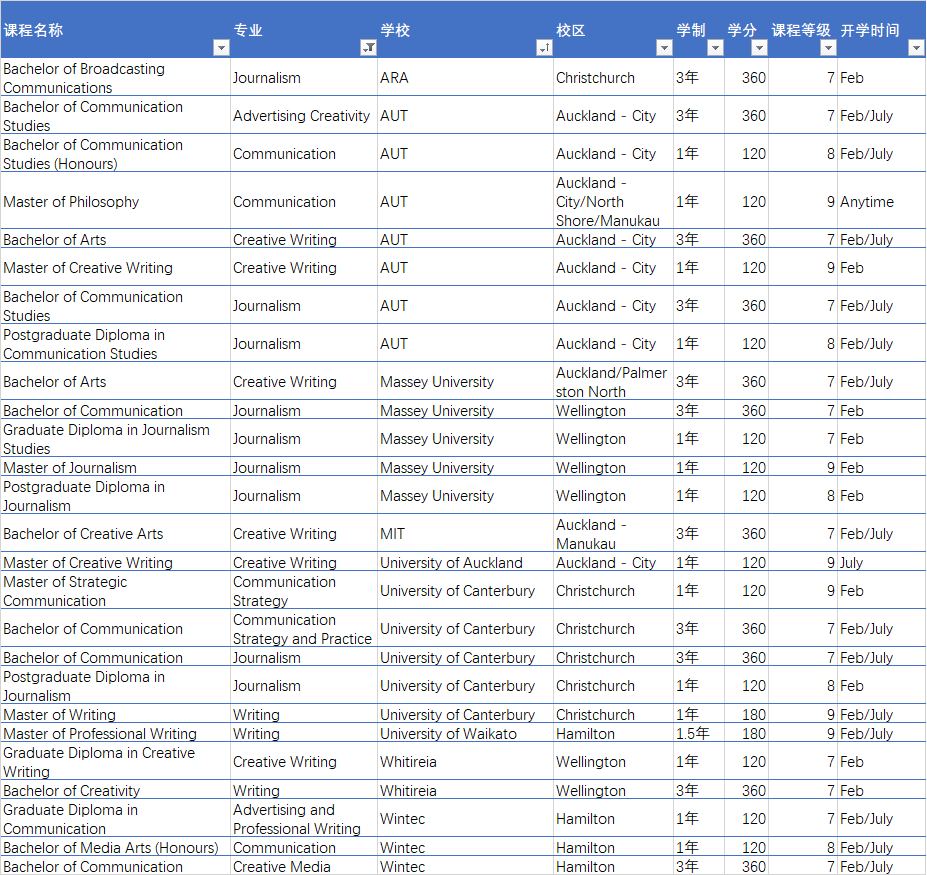Select the 1.5年 duration cell
Screen dimensions: 927x875
699,734
